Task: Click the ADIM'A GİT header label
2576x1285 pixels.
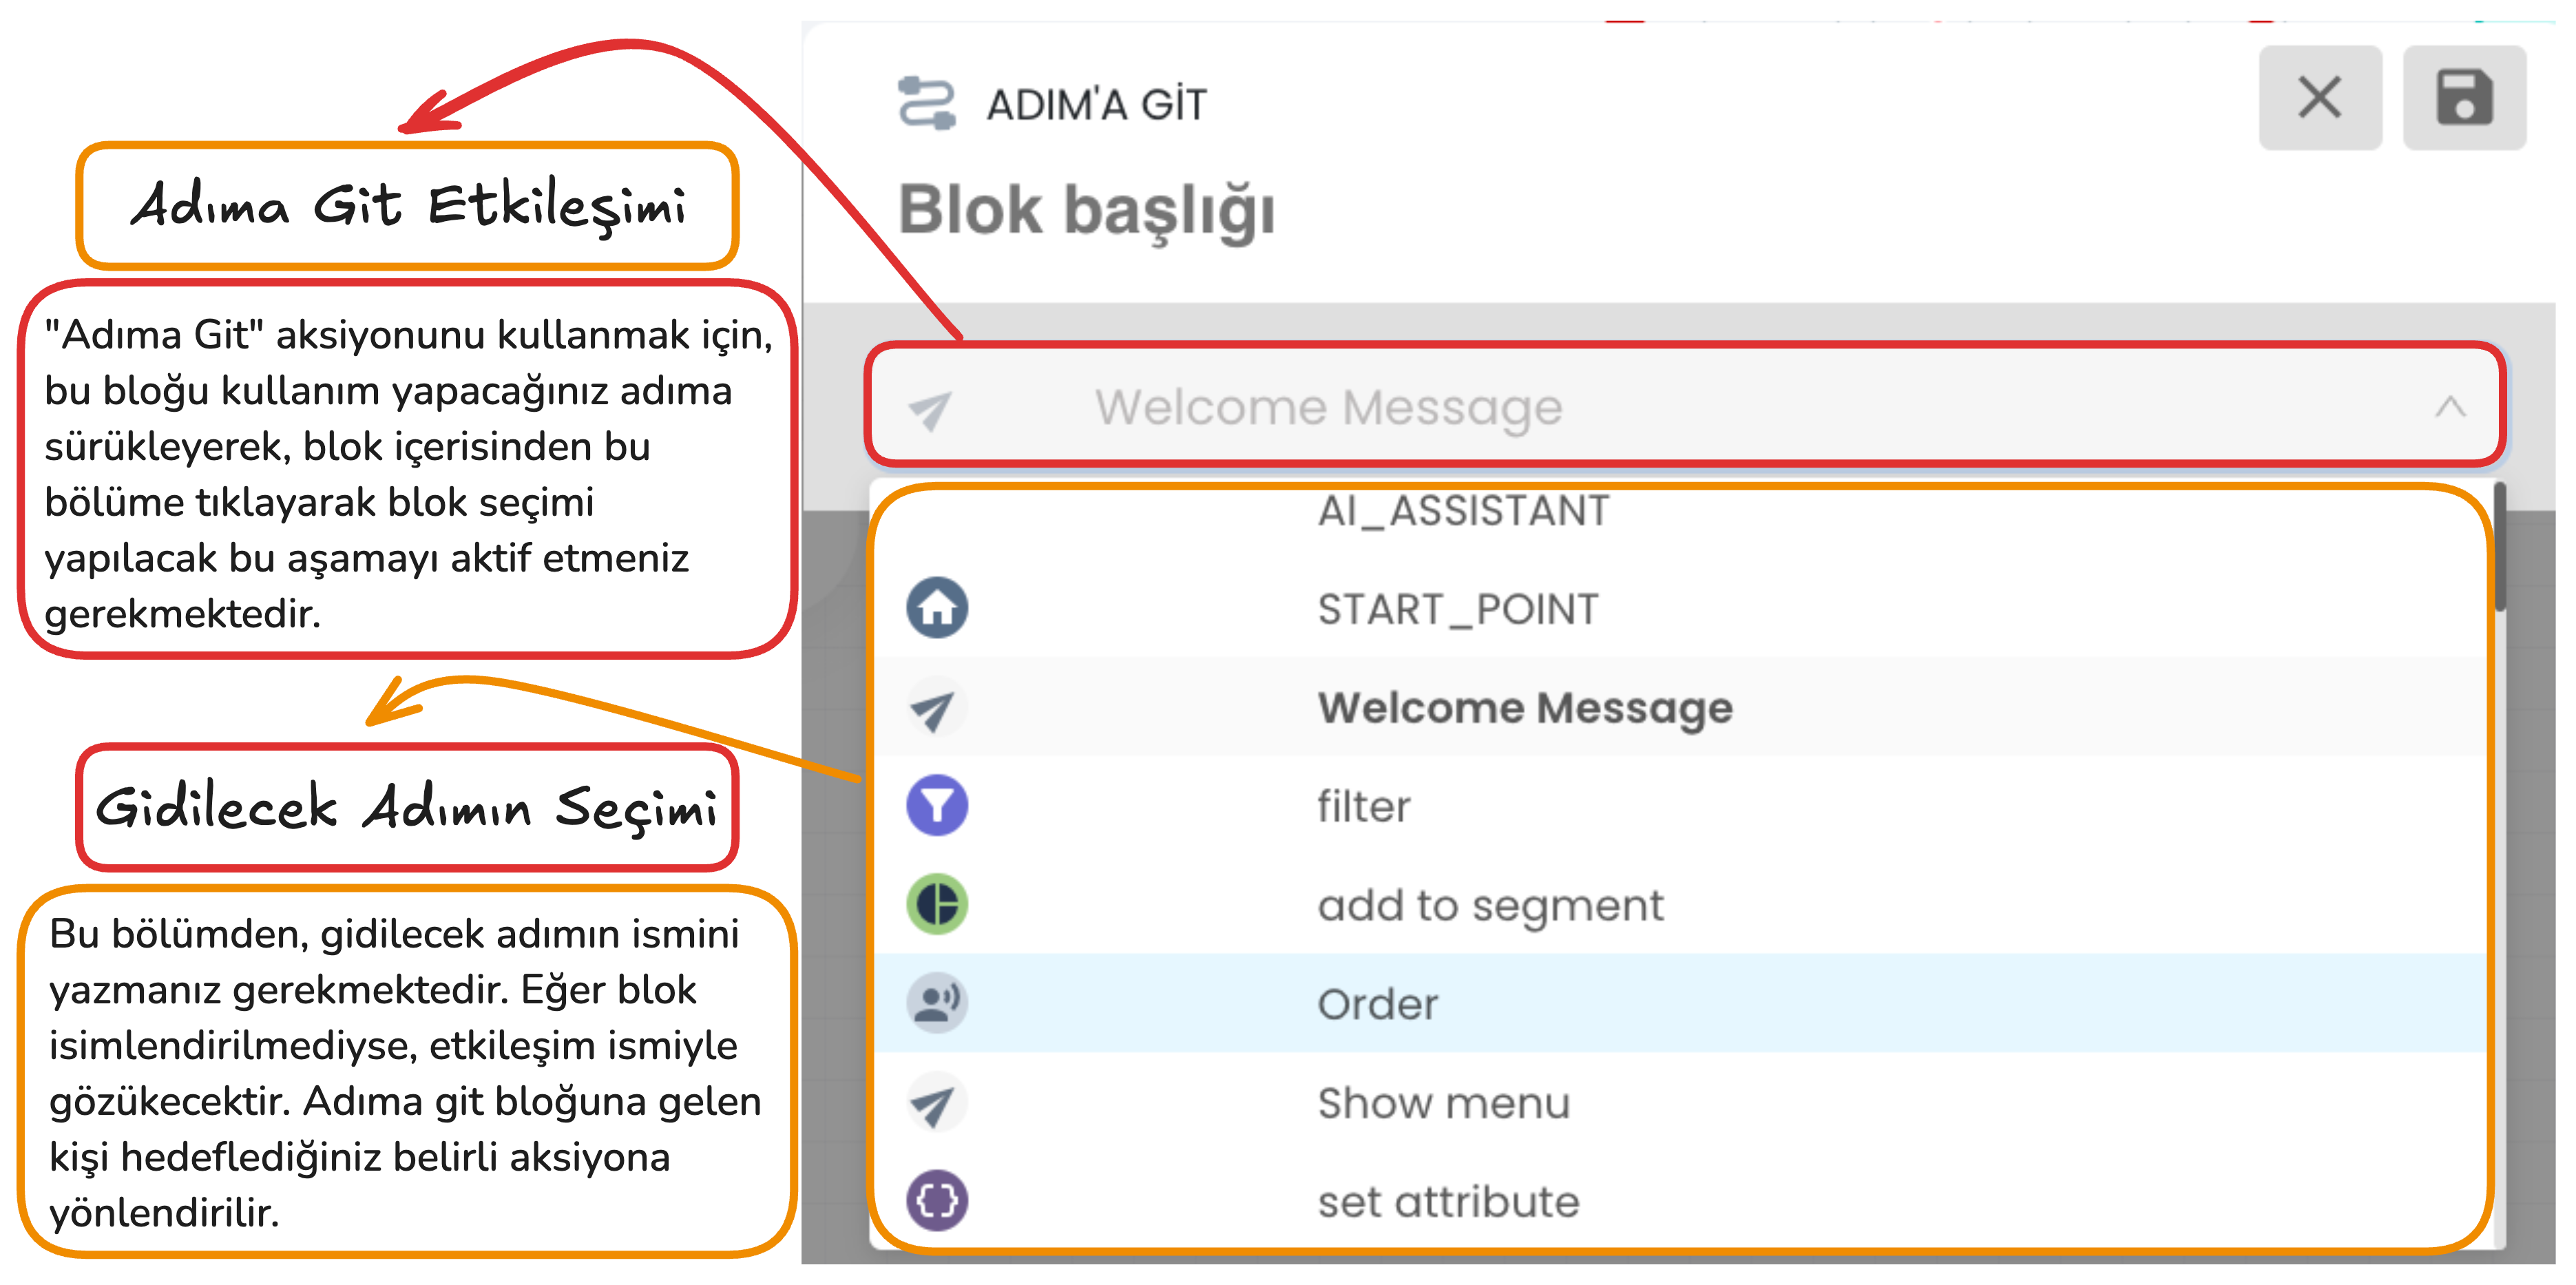Action: click(x=1097, y=105)
